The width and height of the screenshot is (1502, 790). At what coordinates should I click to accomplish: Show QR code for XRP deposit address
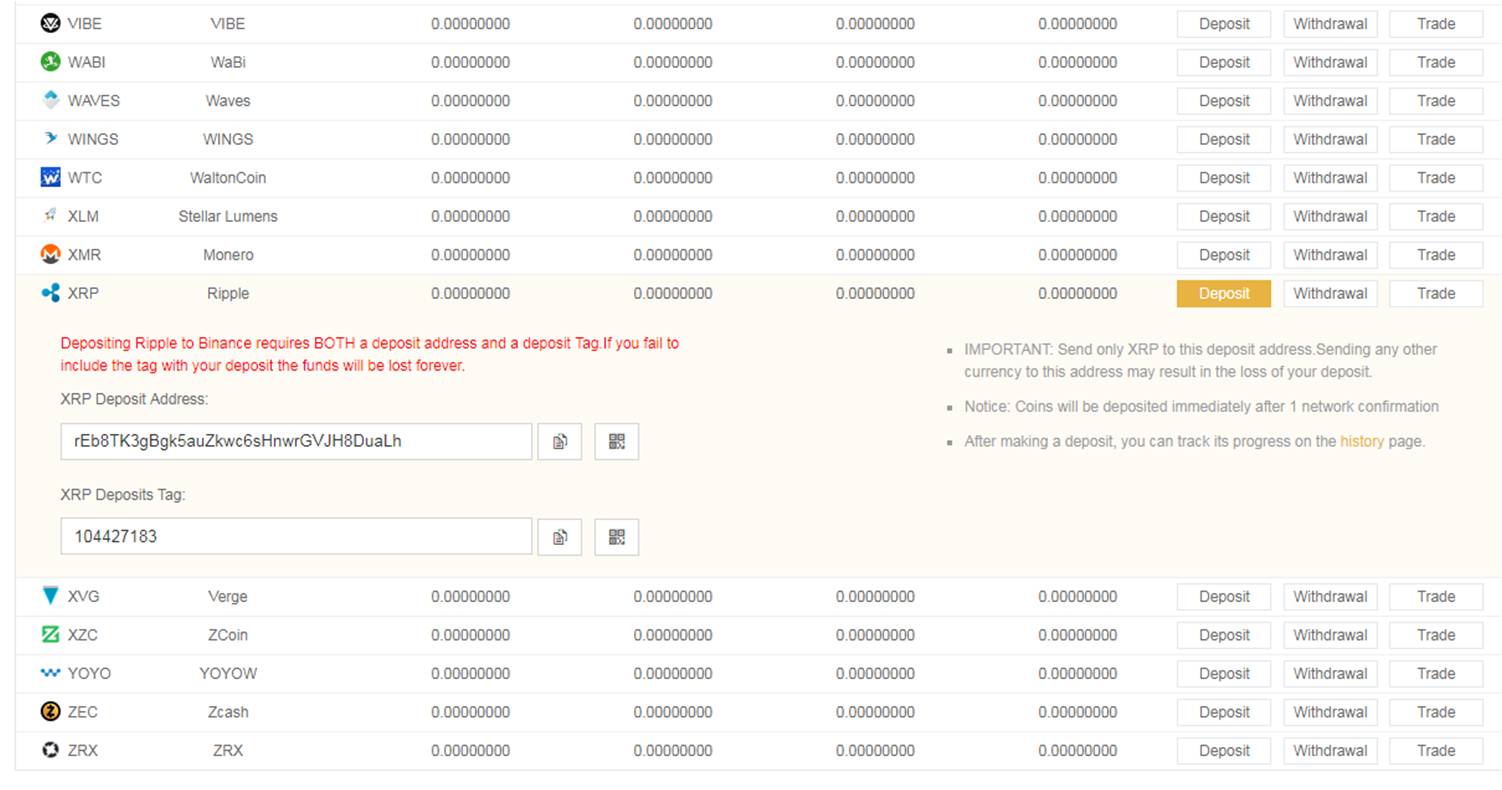click(x=616, y=441)
